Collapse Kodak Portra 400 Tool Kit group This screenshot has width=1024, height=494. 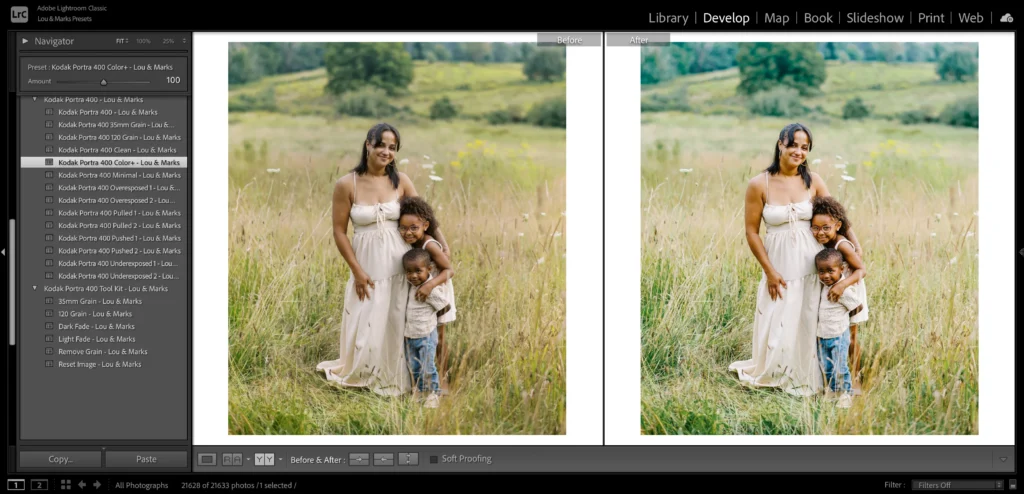(x=35, y=288)
